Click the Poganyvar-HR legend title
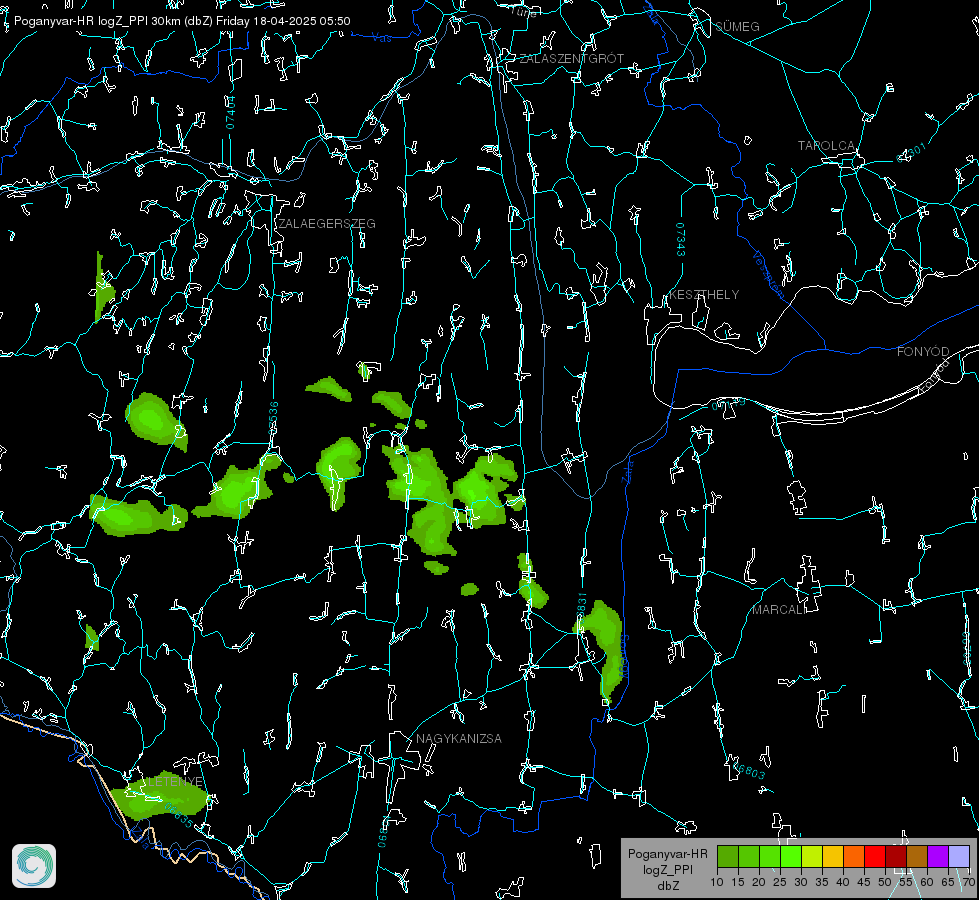Viewport: 979px width, 900px height. [x=667, y=853]
